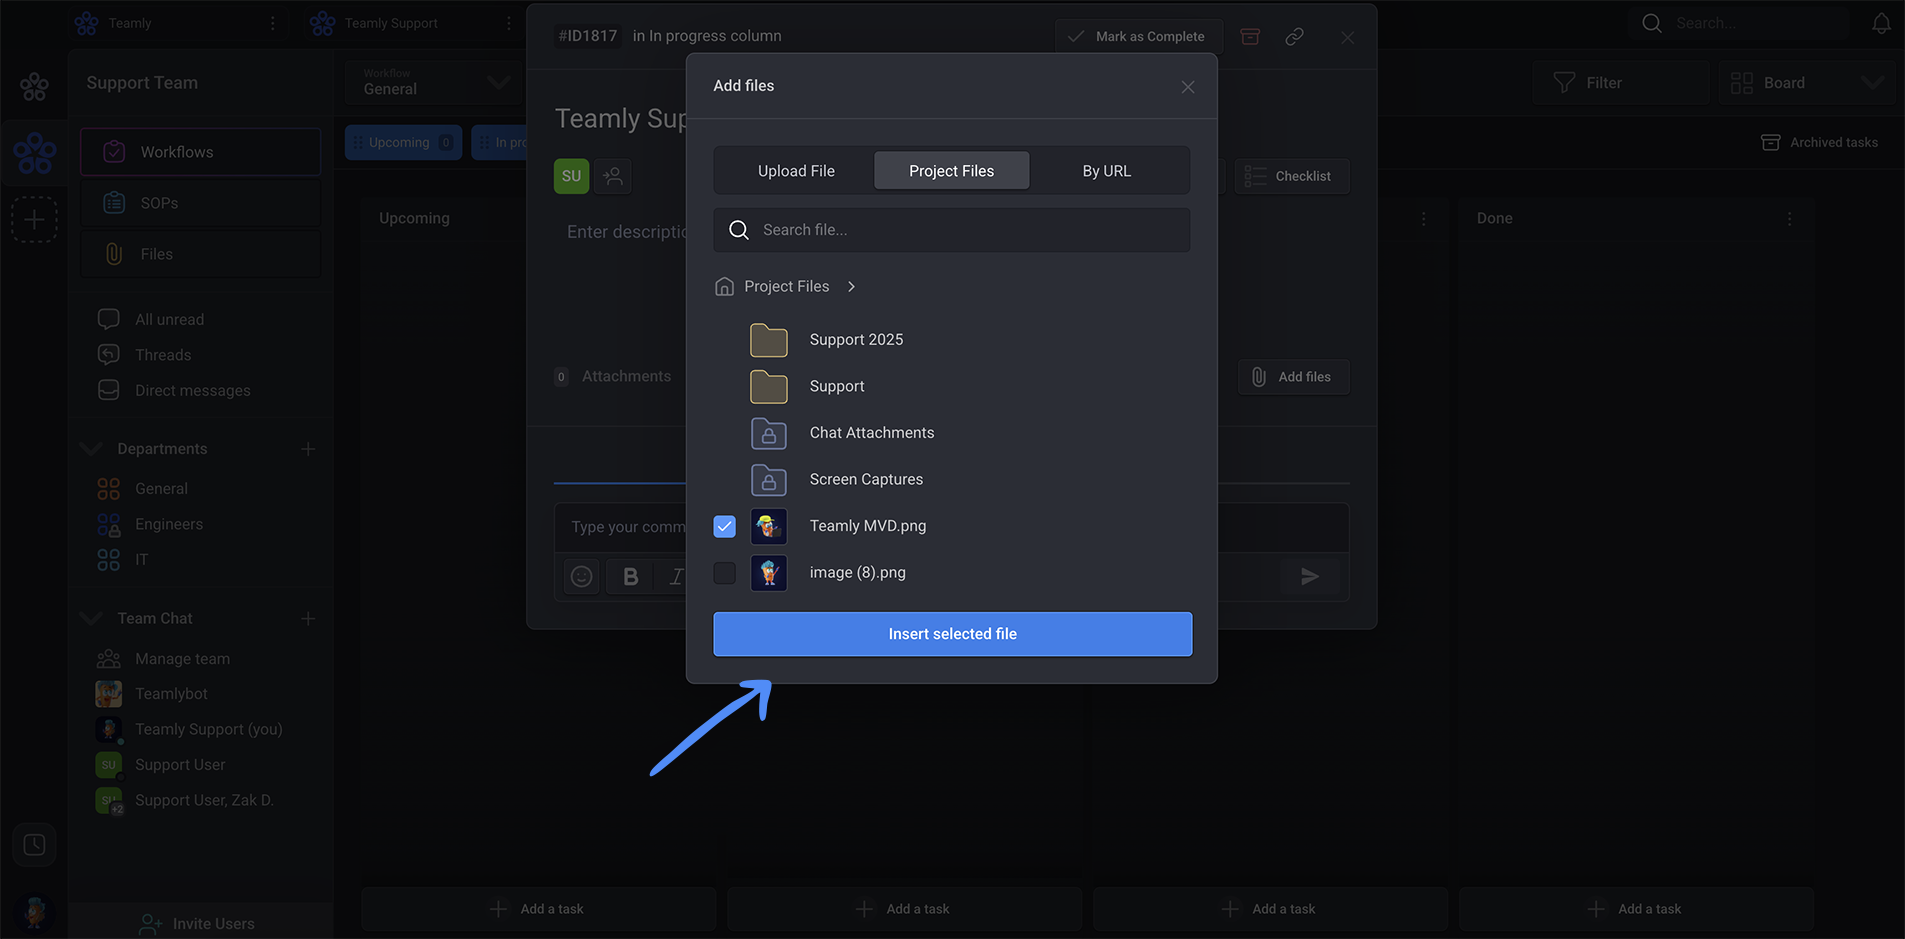Click the notifications bell icon
Viewport: 1905px width, 939px height.
1881,23
